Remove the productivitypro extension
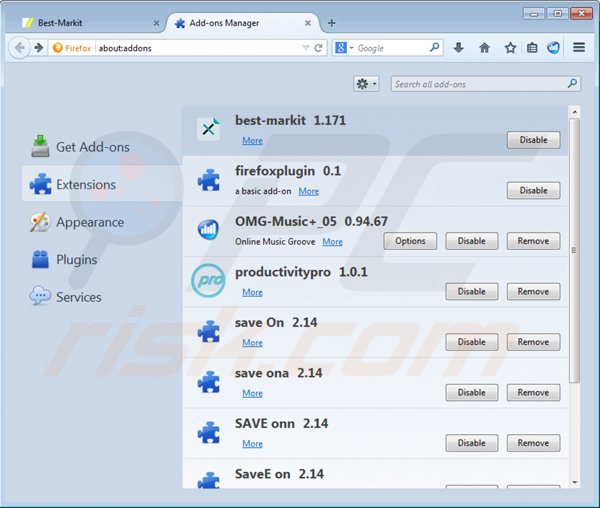 pyautogui.click(x=533, y=291)
